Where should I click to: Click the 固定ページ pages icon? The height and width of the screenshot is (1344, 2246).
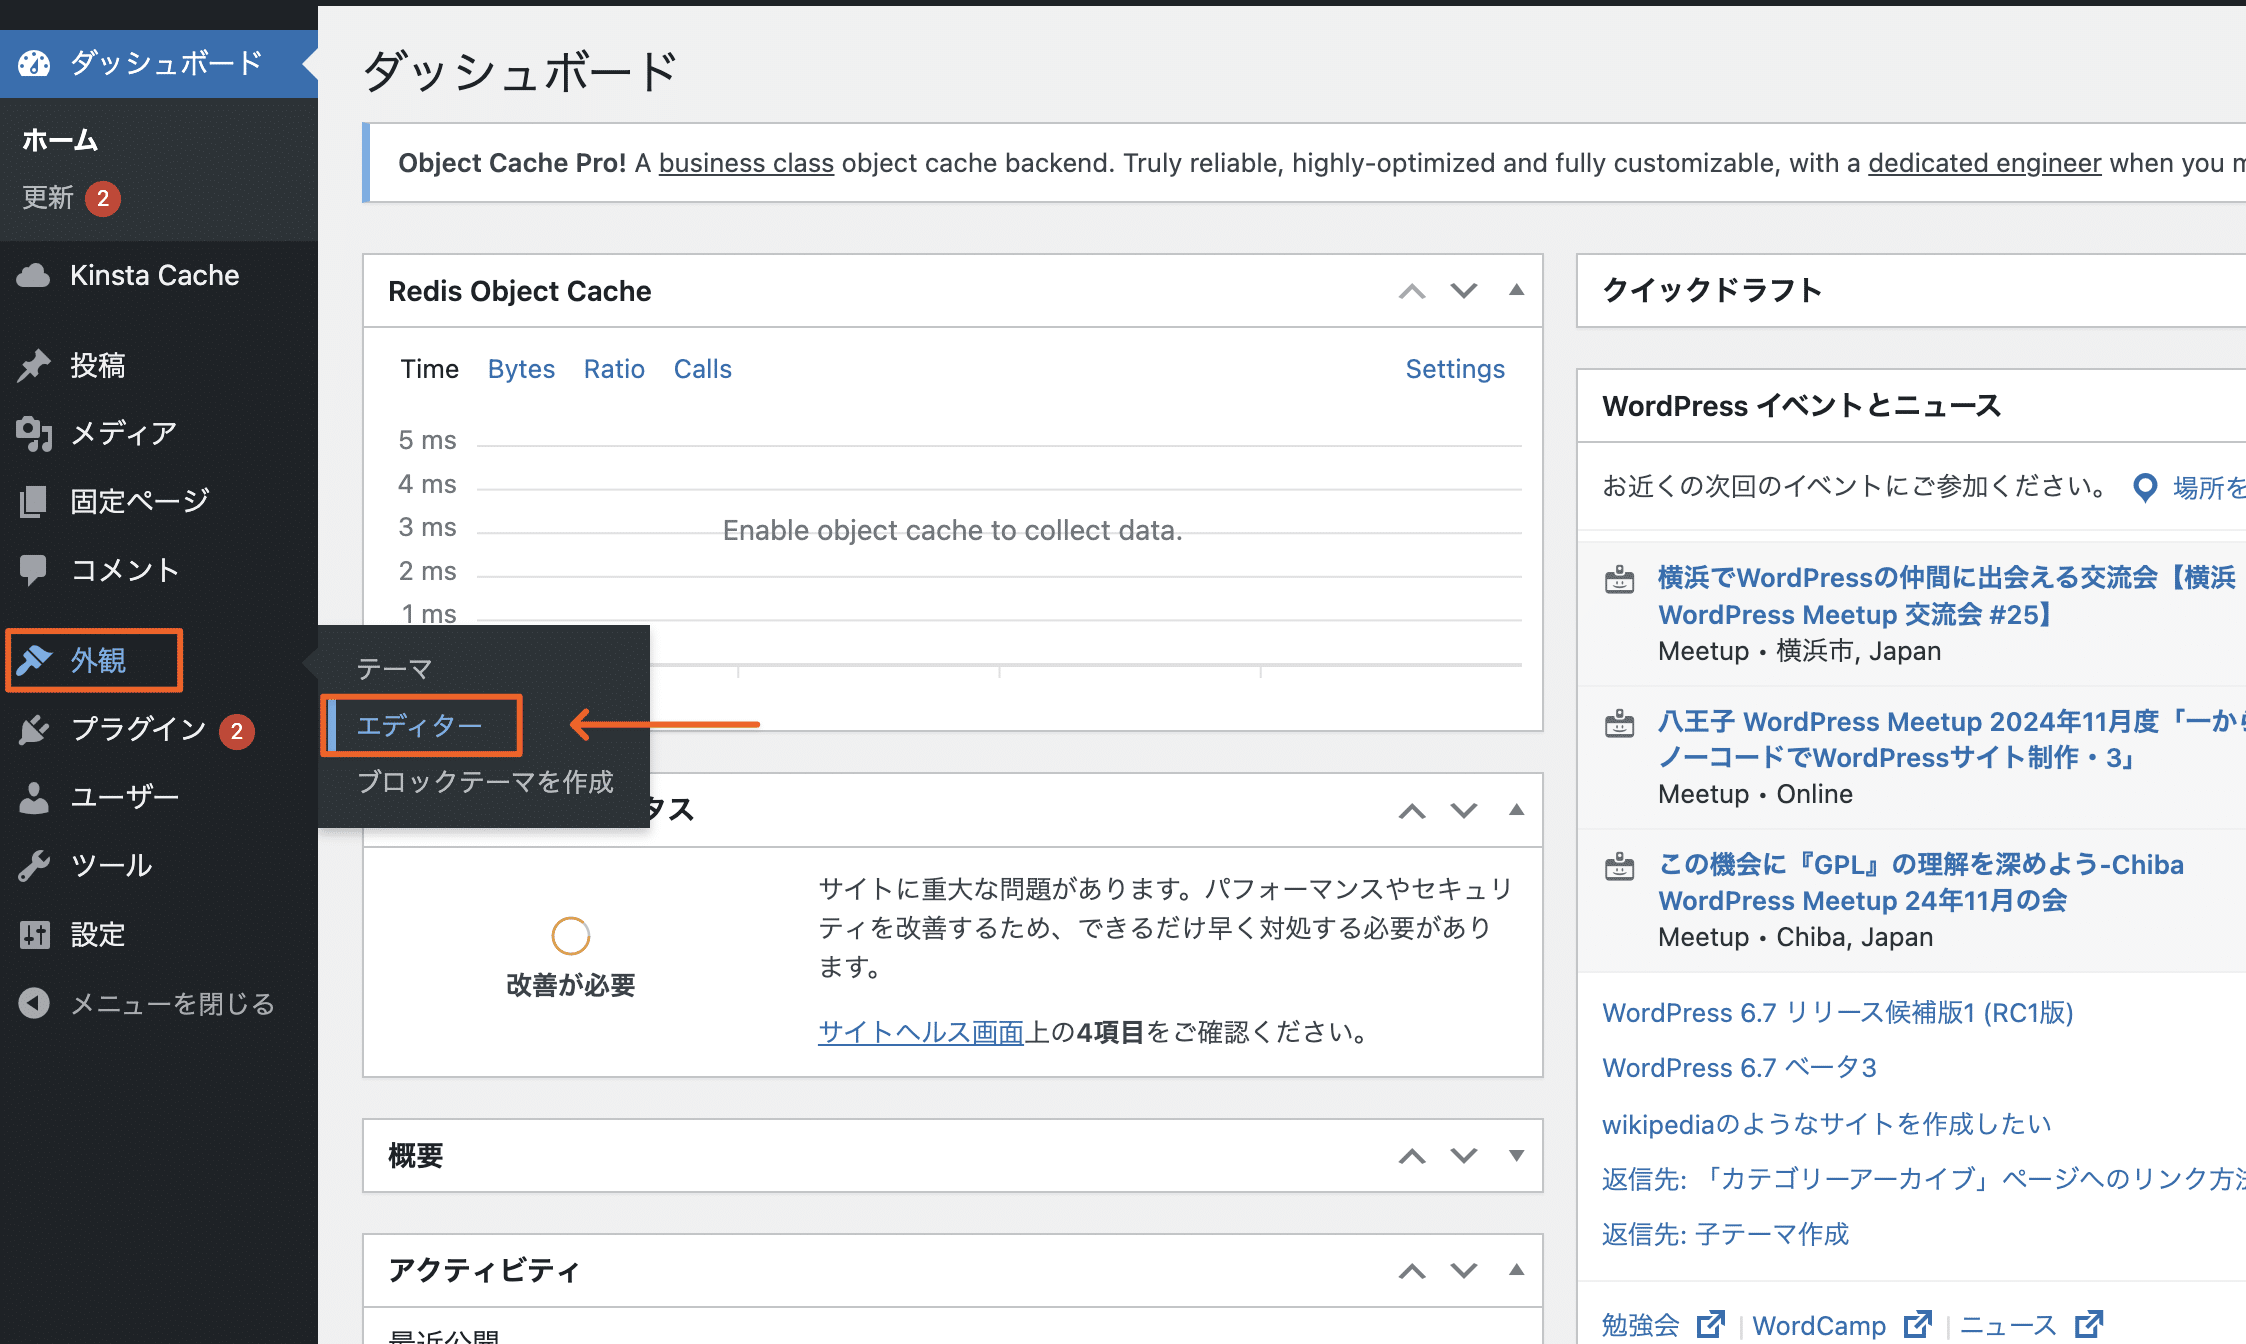35,500
